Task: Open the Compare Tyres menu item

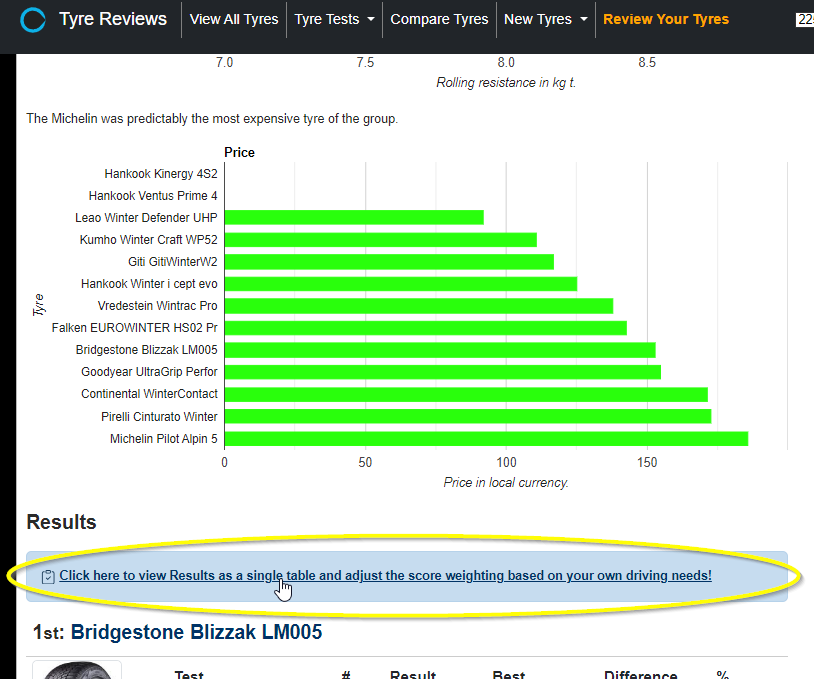Action: click(x=439, y=19)
